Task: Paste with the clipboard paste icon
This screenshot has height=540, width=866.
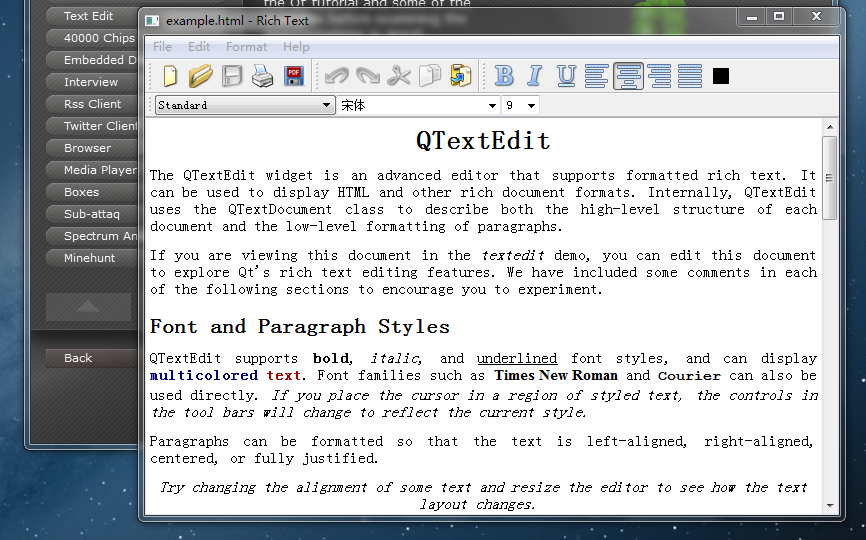Action: 461,76
